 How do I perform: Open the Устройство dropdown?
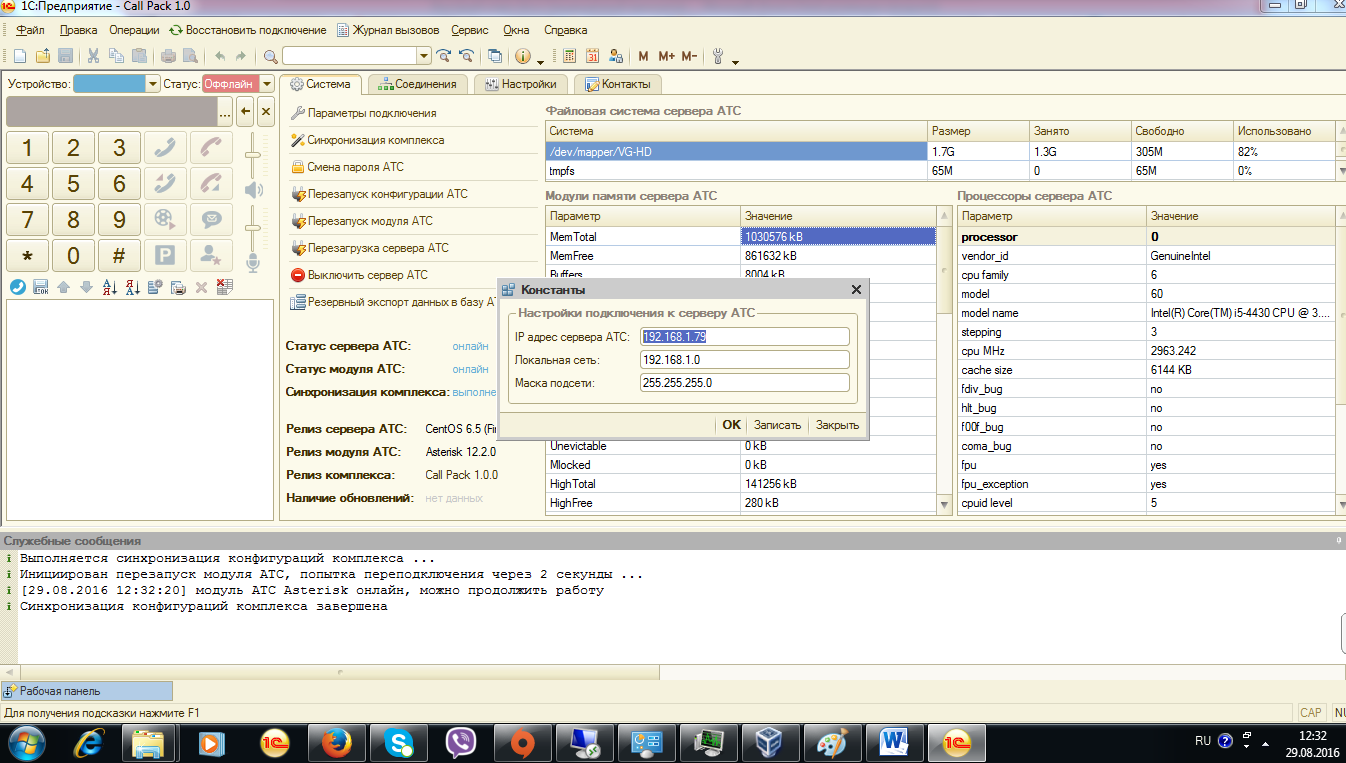(153, 84)
